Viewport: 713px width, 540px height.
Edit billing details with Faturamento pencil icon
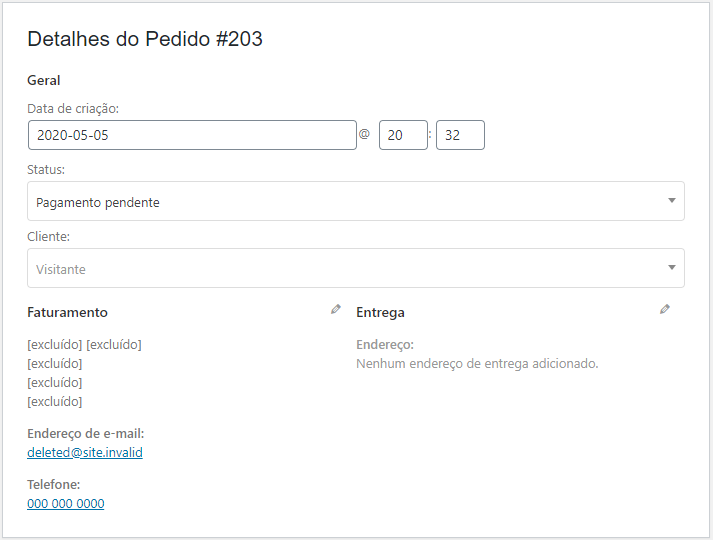(x=336, y=310)
